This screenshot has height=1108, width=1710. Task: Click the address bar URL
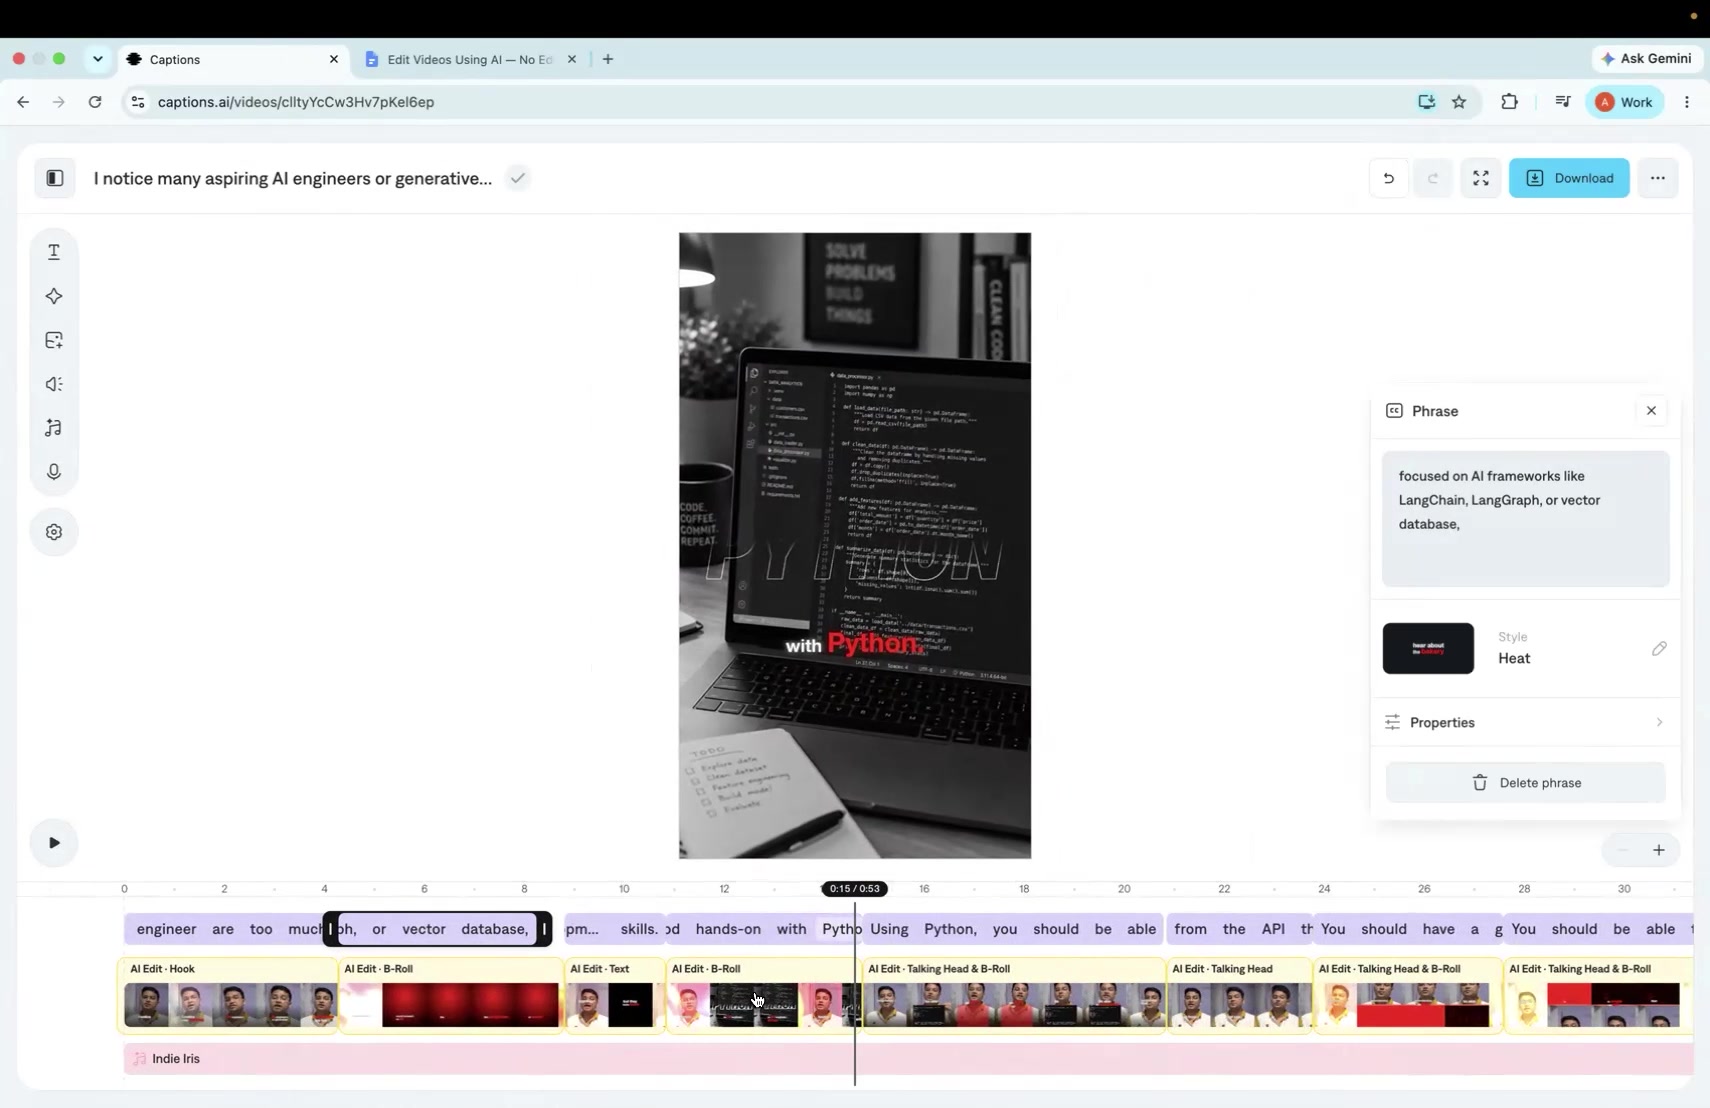click(296, 102)
